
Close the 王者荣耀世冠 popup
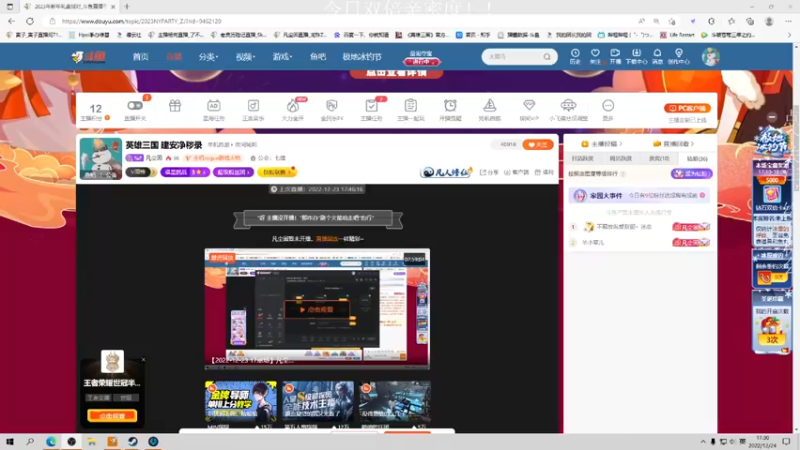(x=143, y=360)
